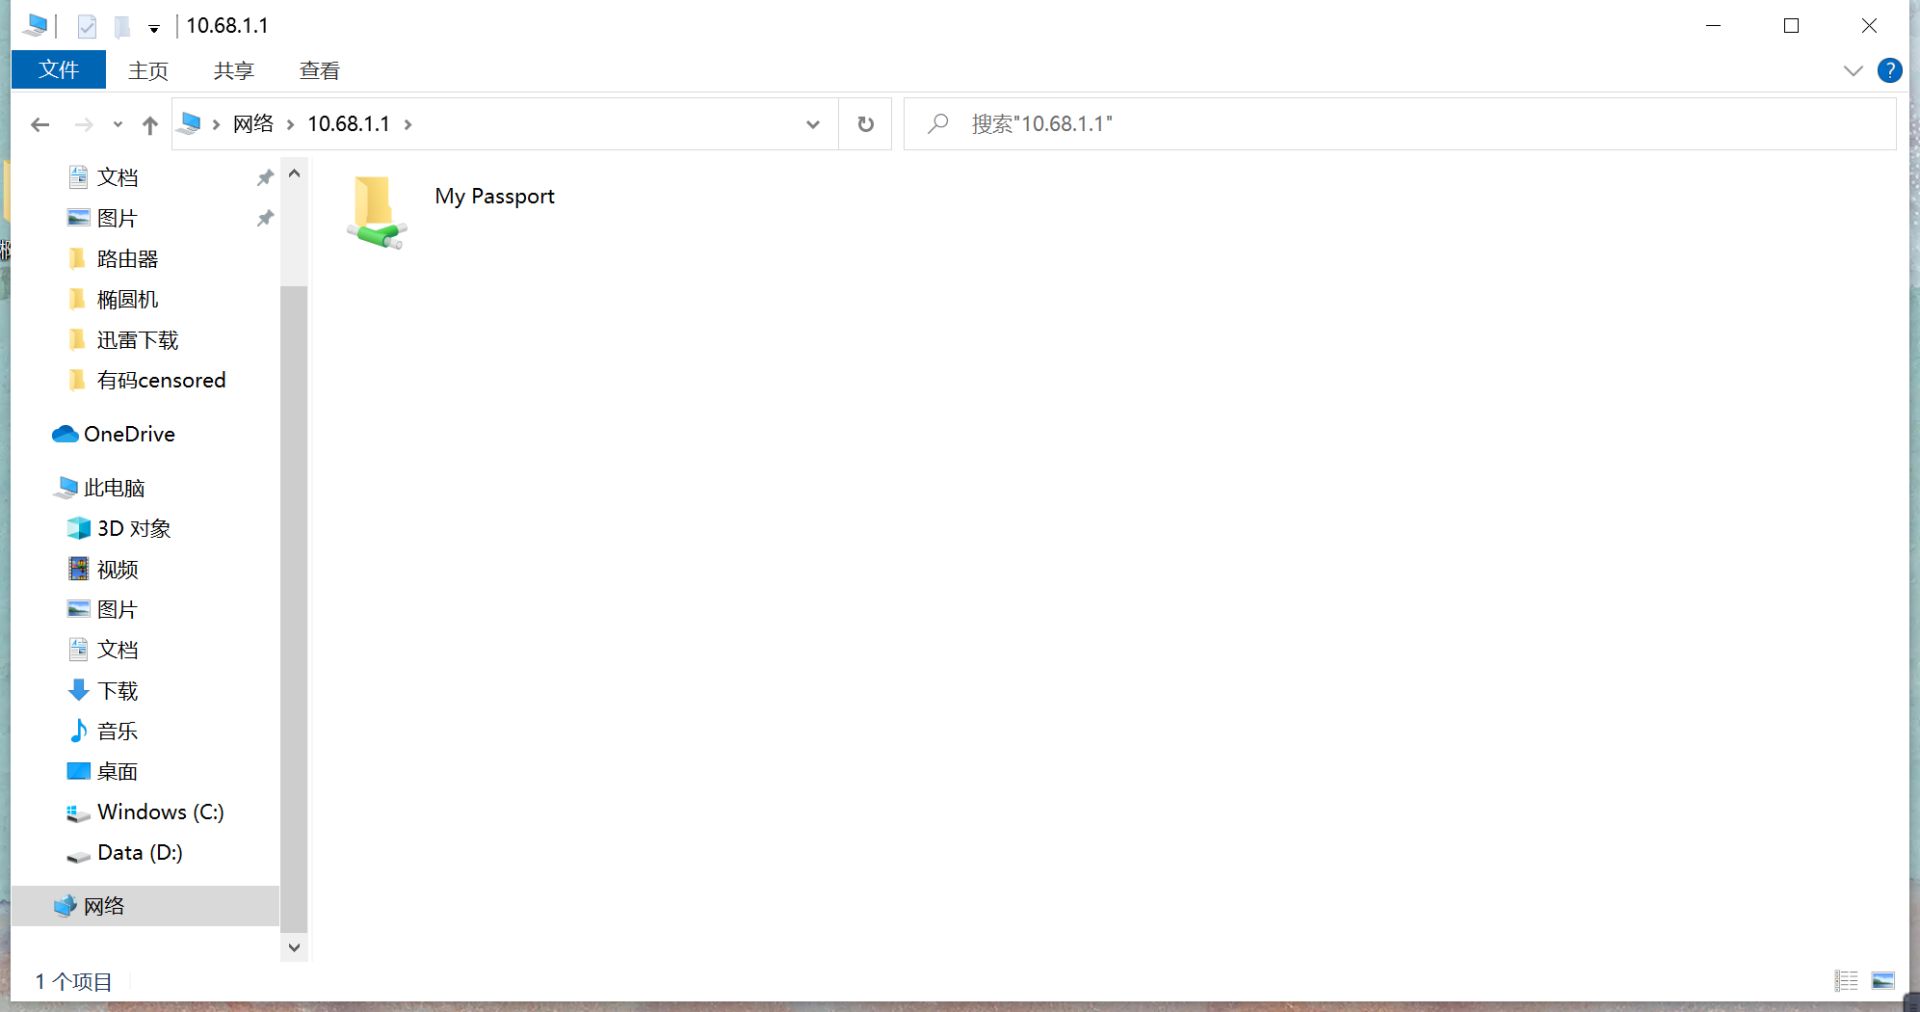The height and width of the screenshot is (1012, 1920).
Task: Click the quick access new folder icon
Action: [x=122, y=26]
